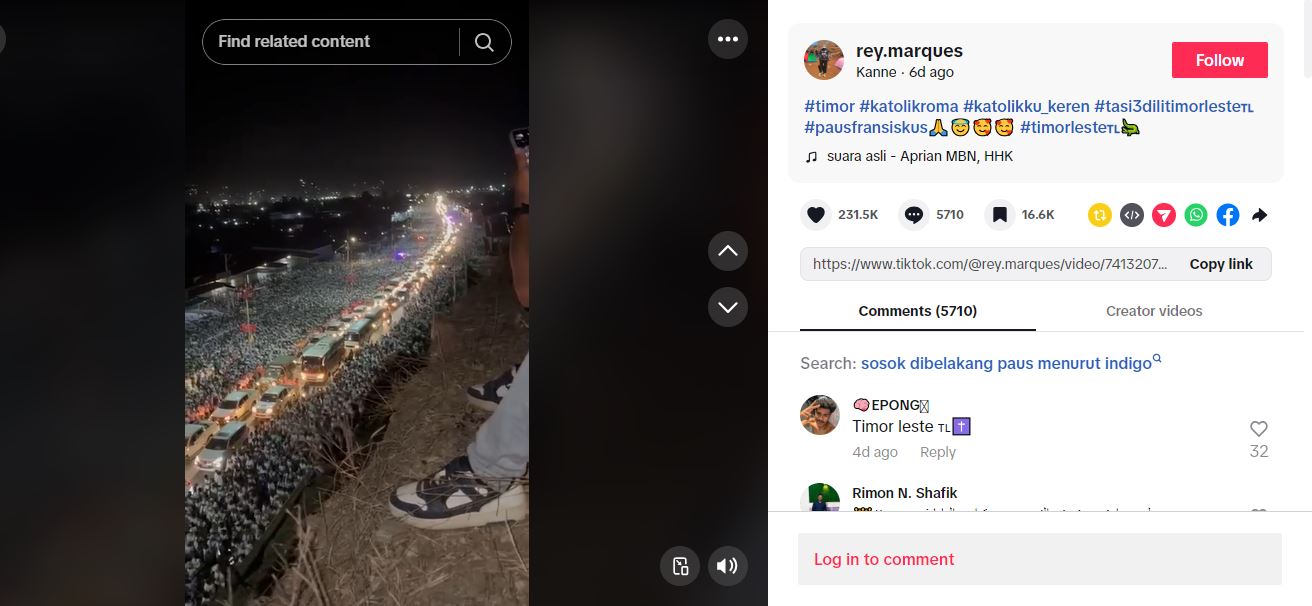
Task: Select the Comments (5710) tab
Action: [917, 311]
